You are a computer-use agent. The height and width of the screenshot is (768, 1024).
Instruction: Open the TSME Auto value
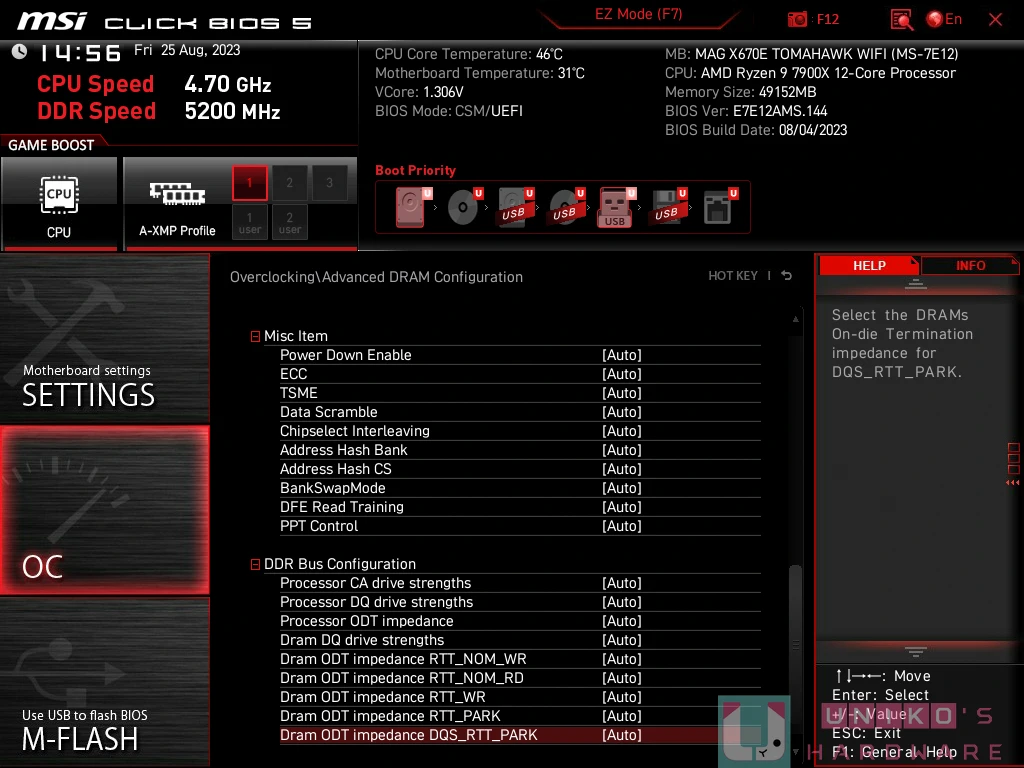[x=622, y=393]
